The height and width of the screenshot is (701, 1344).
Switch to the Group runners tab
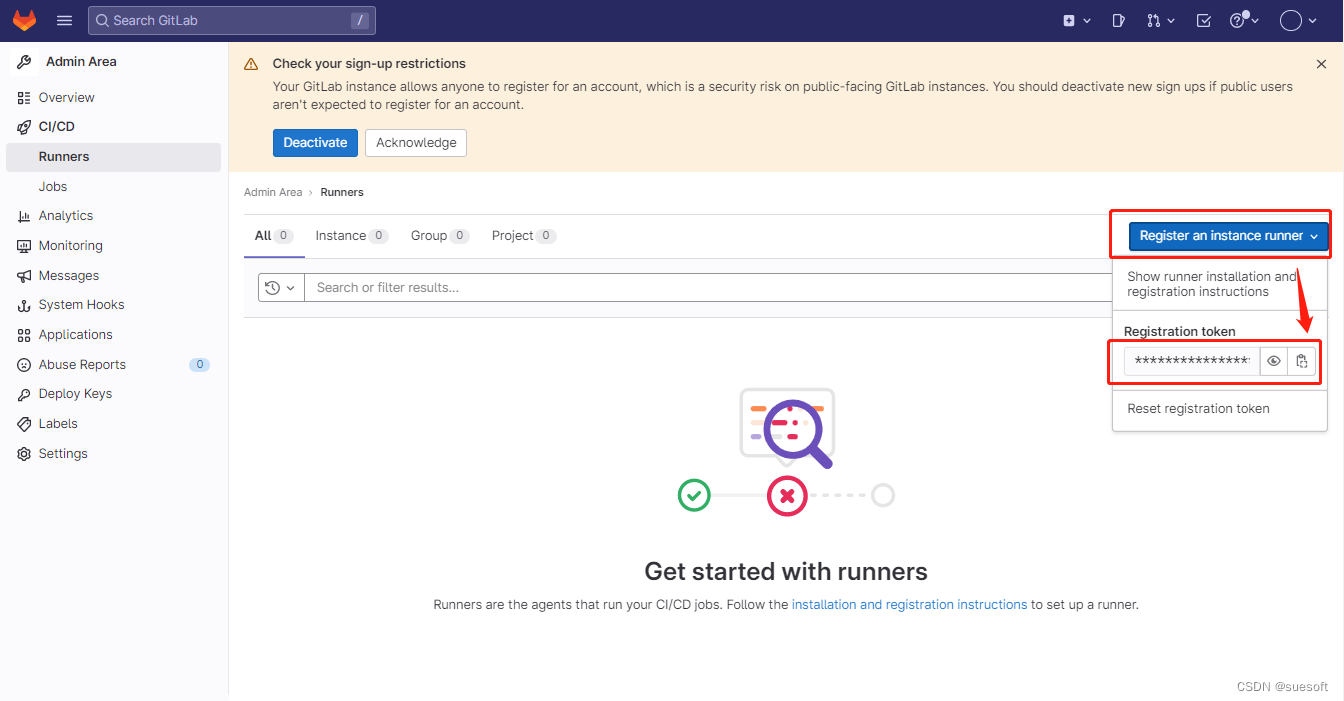coord(440,236)
